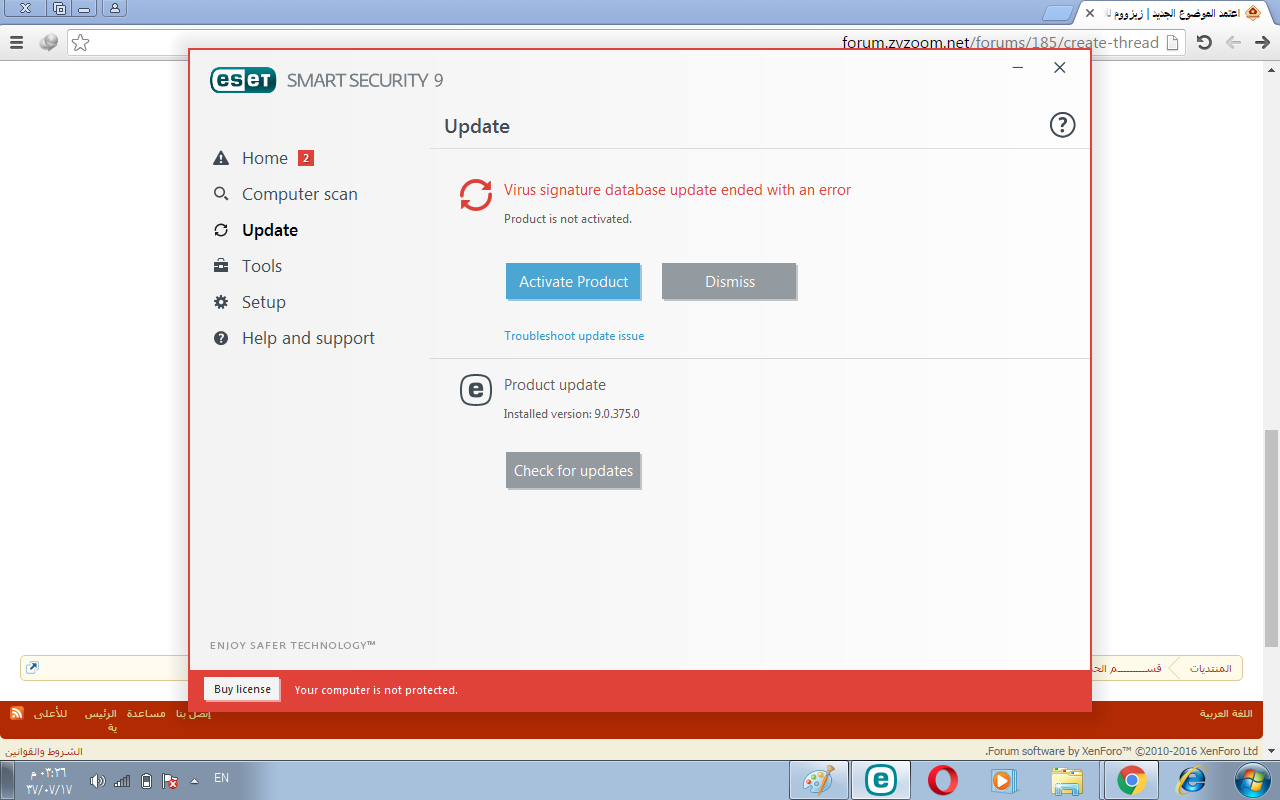
Task: Click the battery tray icon
Action: point(146,781)
